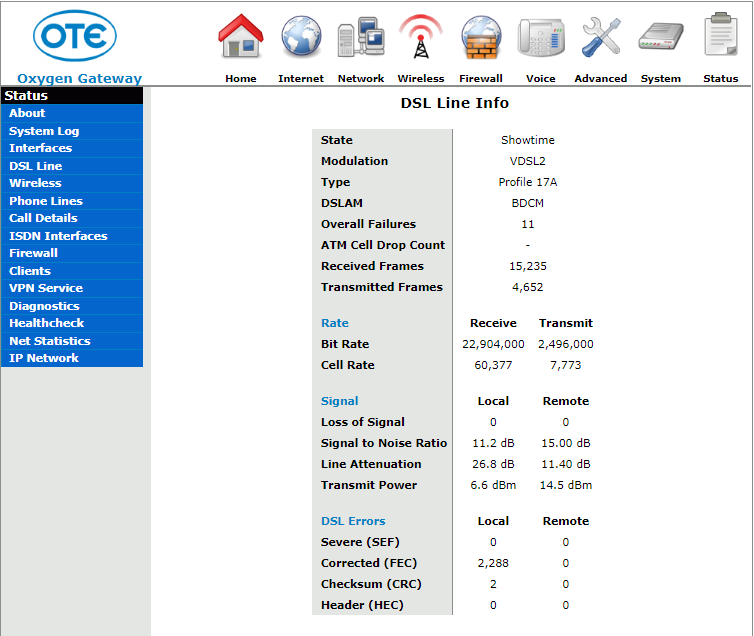
Task: Click the Wireless label in top navigation
Action: point(421,78)
